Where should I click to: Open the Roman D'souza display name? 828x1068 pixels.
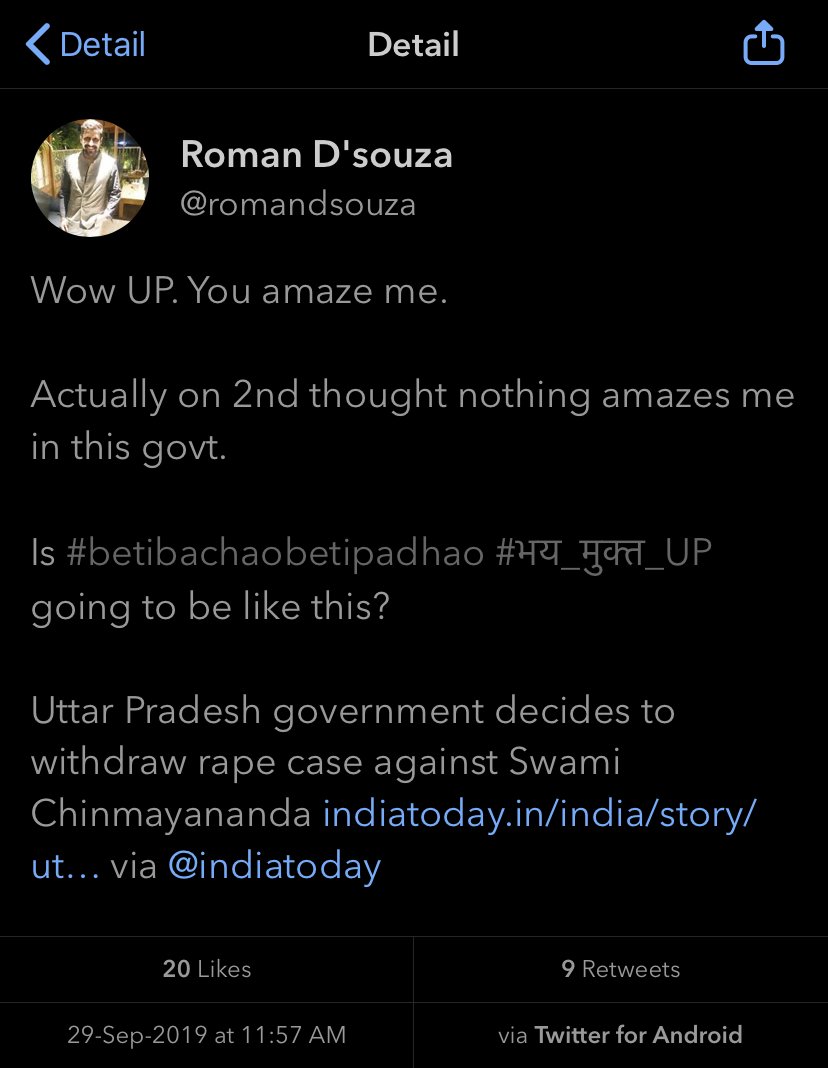[316, 155]
